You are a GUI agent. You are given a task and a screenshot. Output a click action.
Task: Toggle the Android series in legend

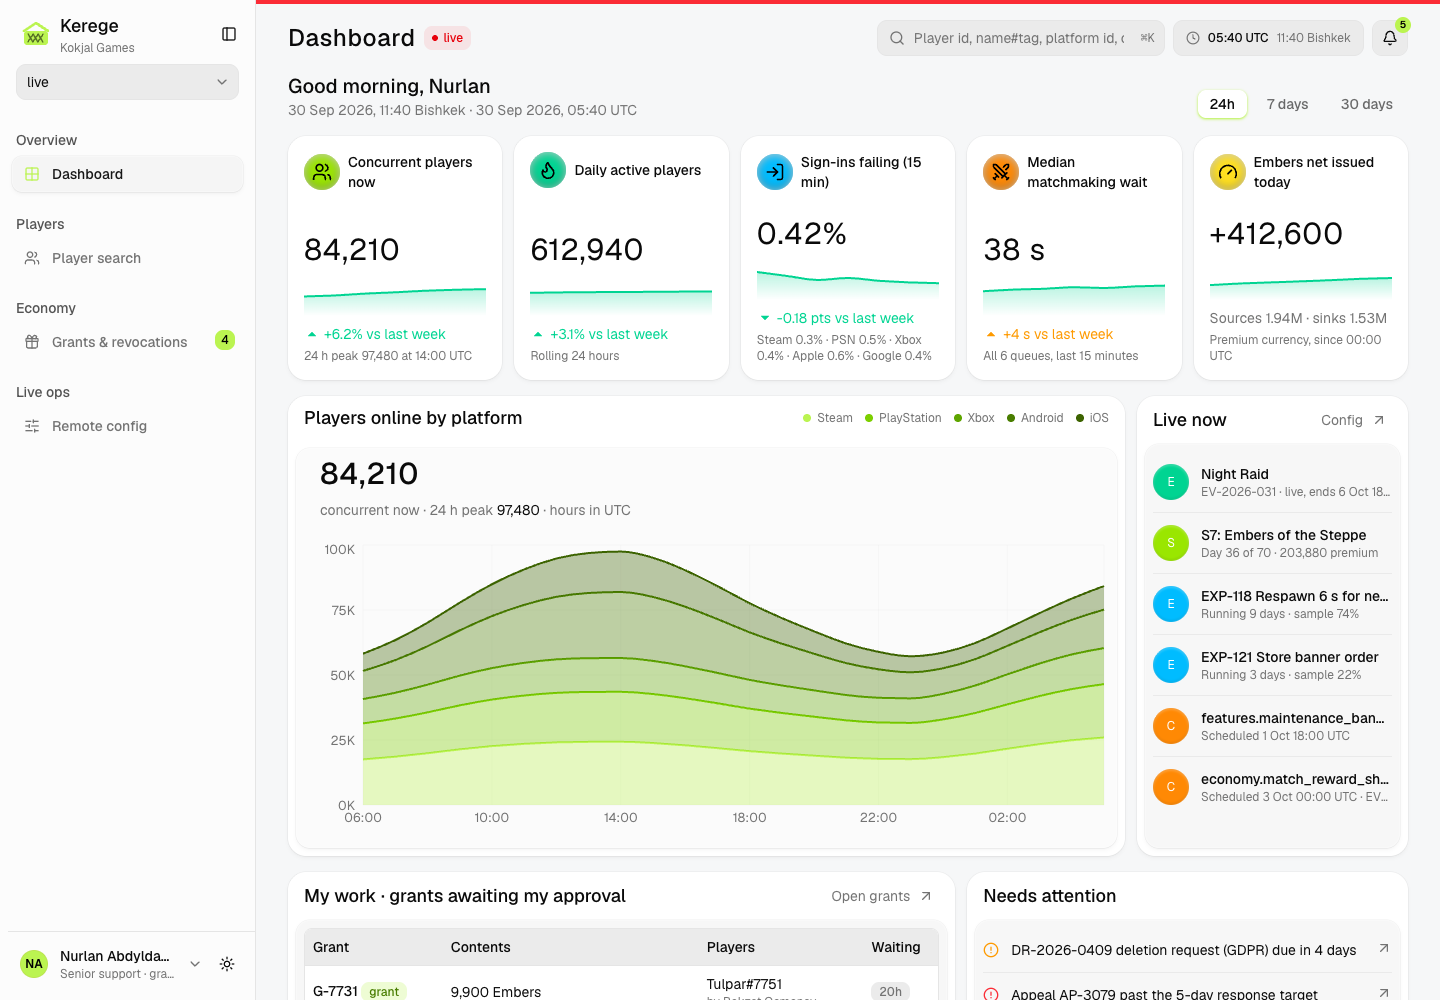tap(1035, 418)
